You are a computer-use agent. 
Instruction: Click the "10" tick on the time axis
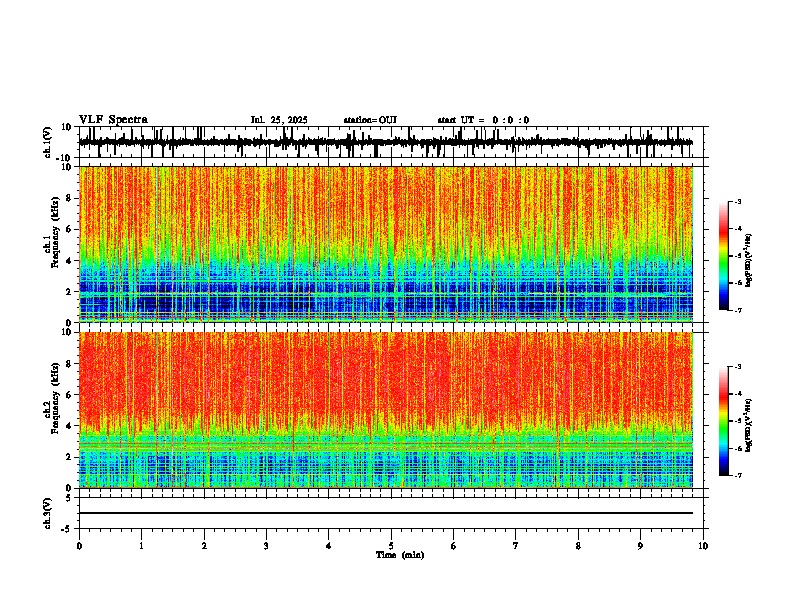click(x=703, y=545)
